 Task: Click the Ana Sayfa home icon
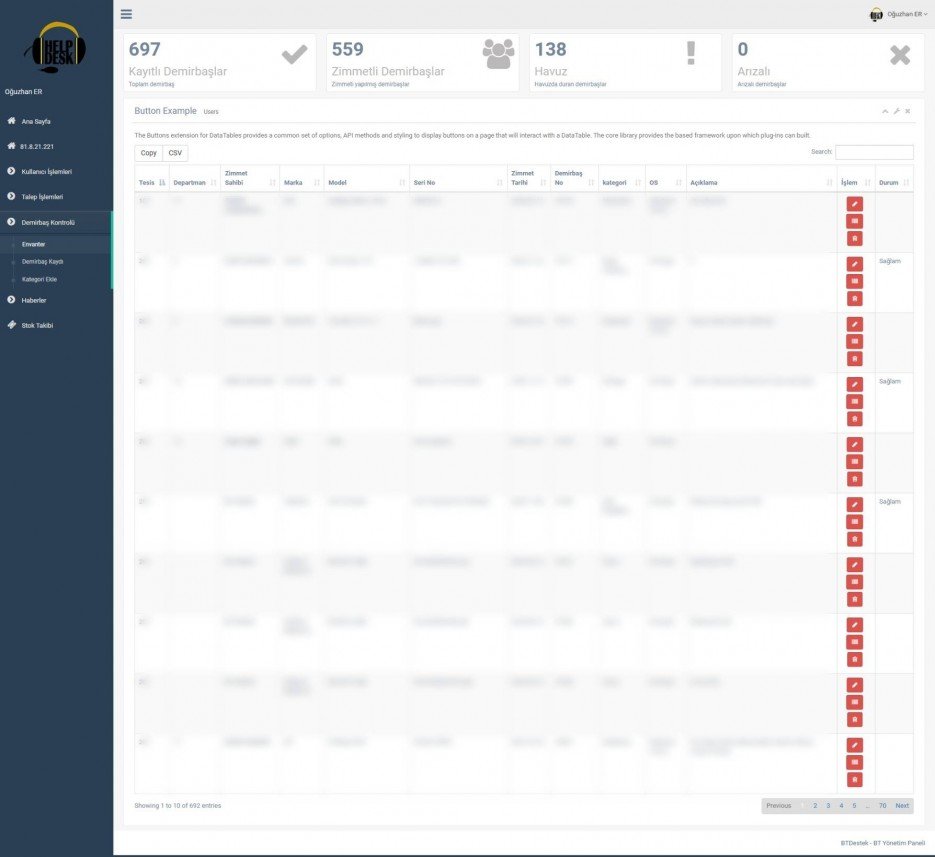12,121
